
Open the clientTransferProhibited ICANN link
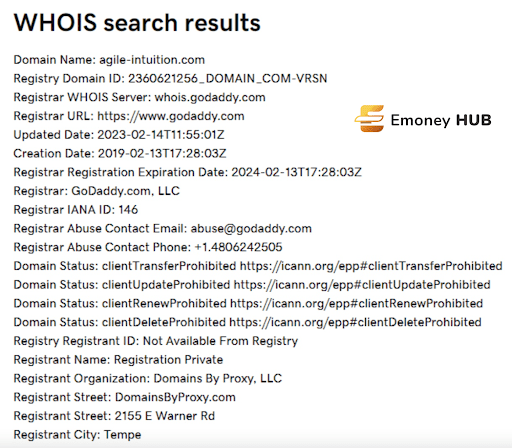371,266
